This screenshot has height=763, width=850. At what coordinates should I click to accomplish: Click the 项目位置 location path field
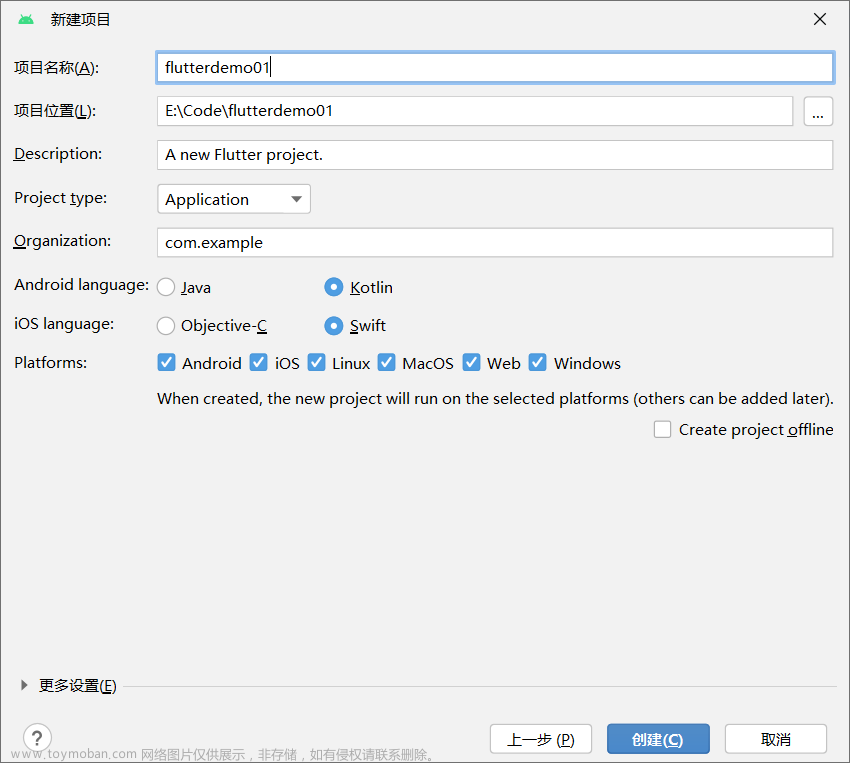click(475, 112)
